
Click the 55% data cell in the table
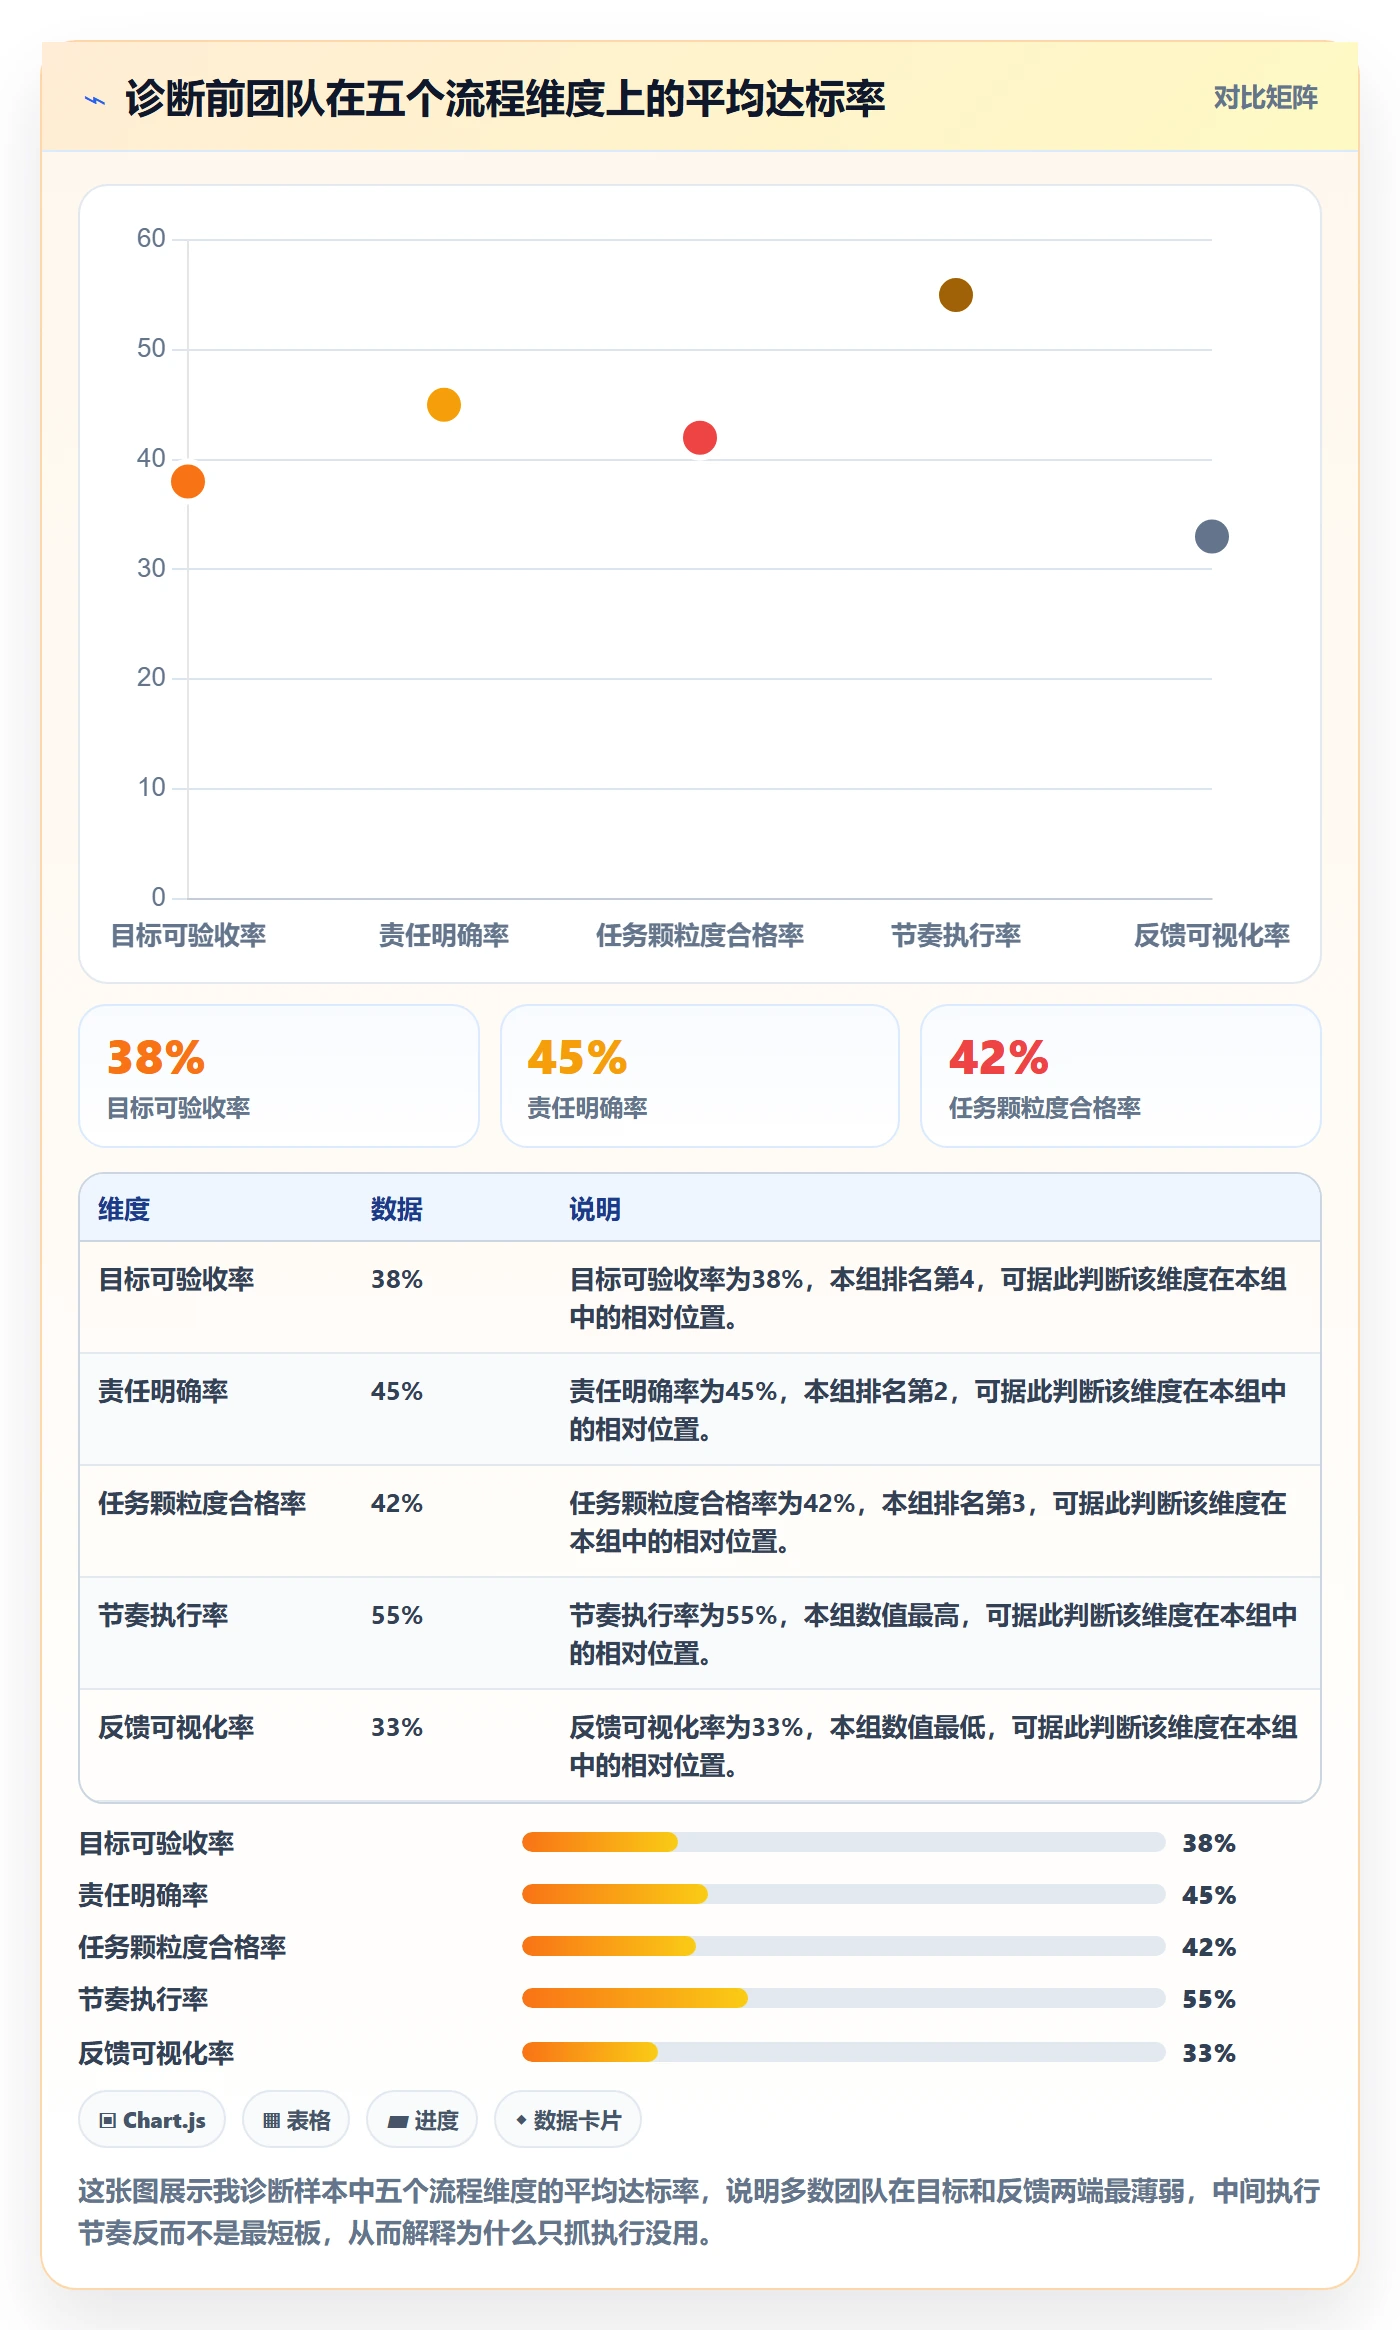[x=397, y=1615]
